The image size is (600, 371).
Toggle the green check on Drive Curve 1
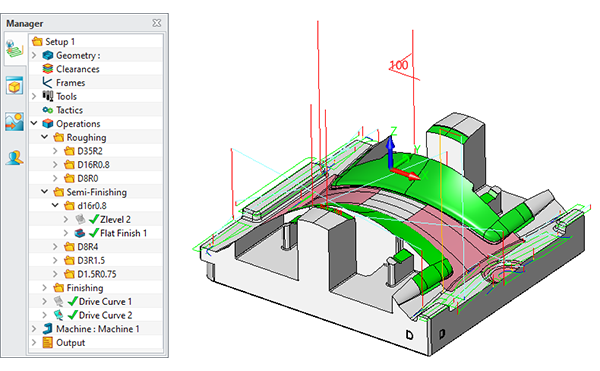(x=73, y=301)
